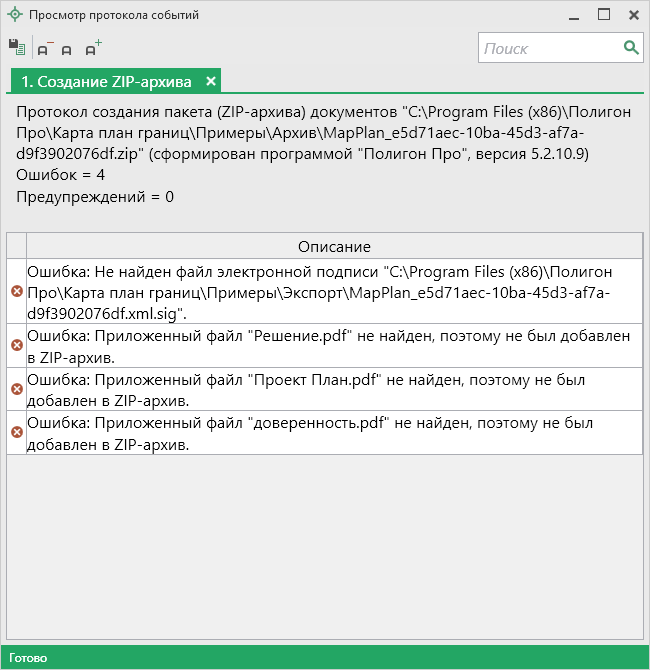The width and height of the screenshot is (650, 670).
Task: Minimize the event protocol window
Action: point(574,15)
